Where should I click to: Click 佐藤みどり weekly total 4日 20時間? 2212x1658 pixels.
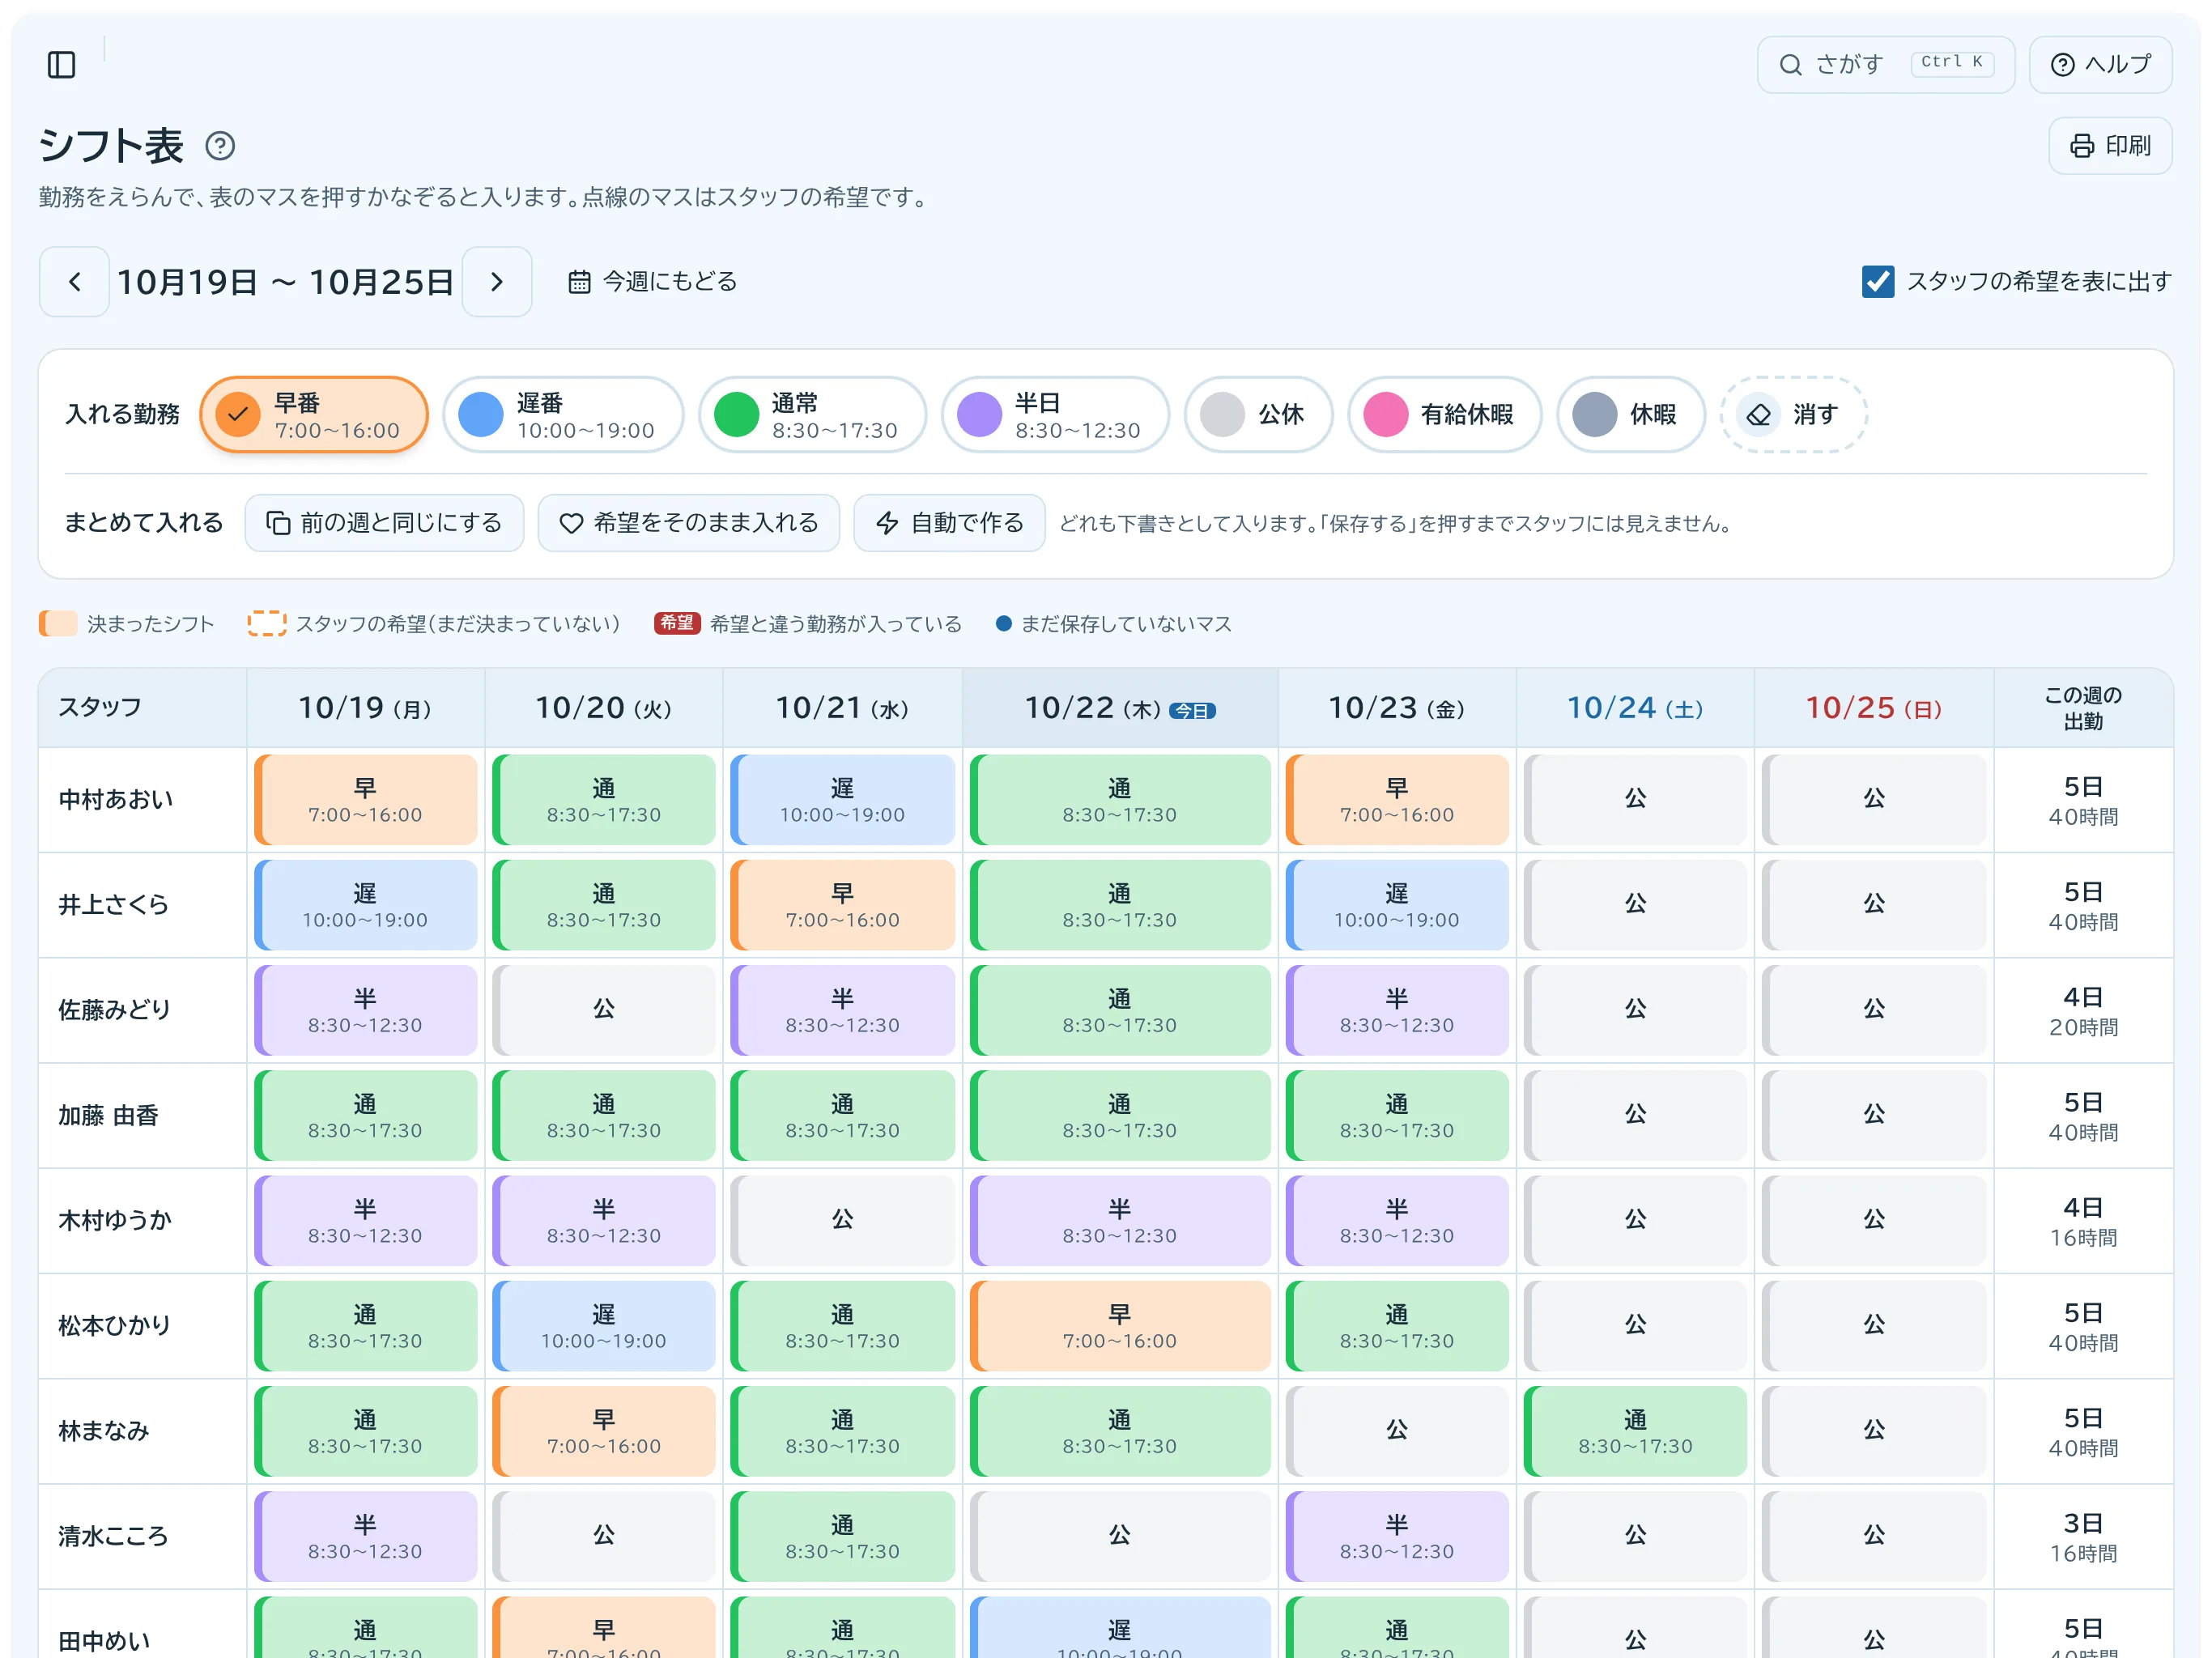point(2084,1010)
